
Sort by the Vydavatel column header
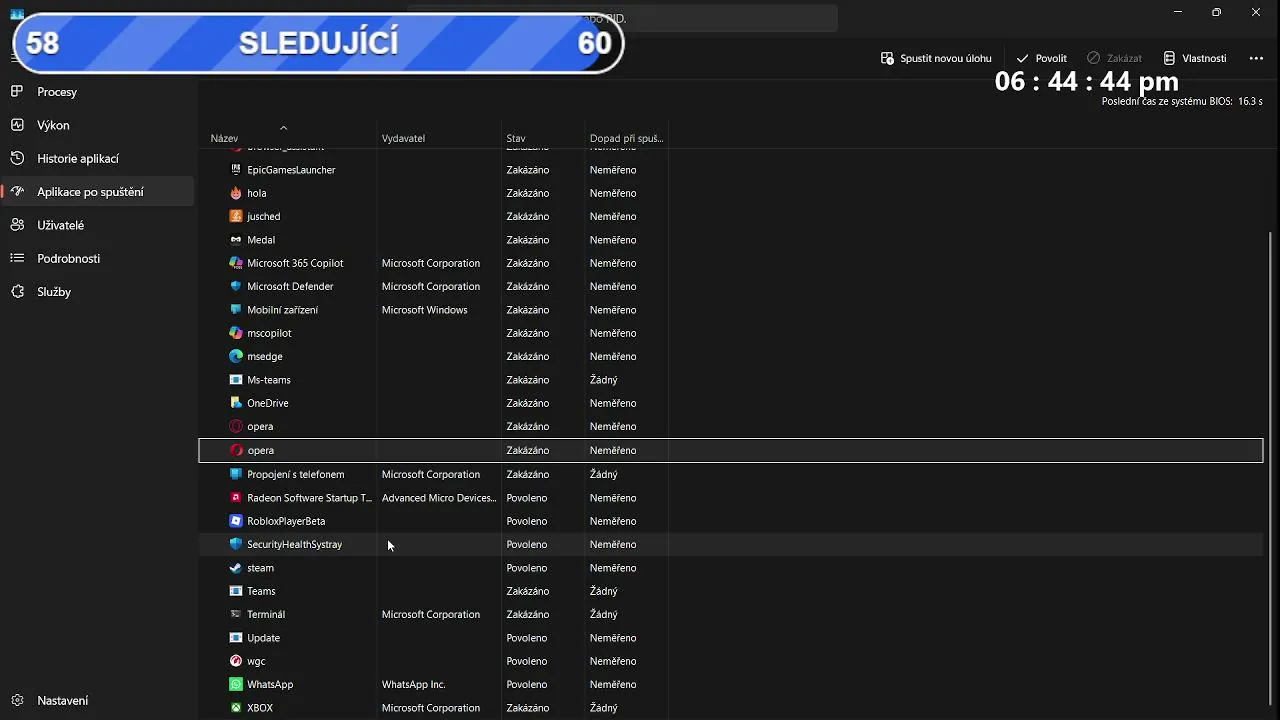[439, 138]
